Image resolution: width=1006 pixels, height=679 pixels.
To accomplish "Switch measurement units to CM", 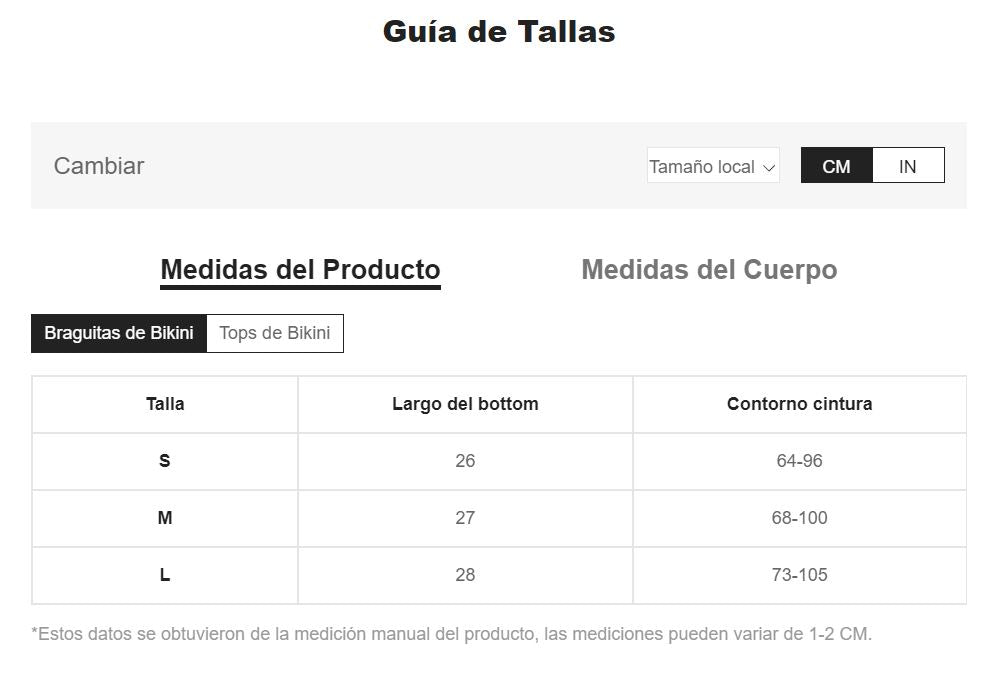I will (x=837, y=166).
